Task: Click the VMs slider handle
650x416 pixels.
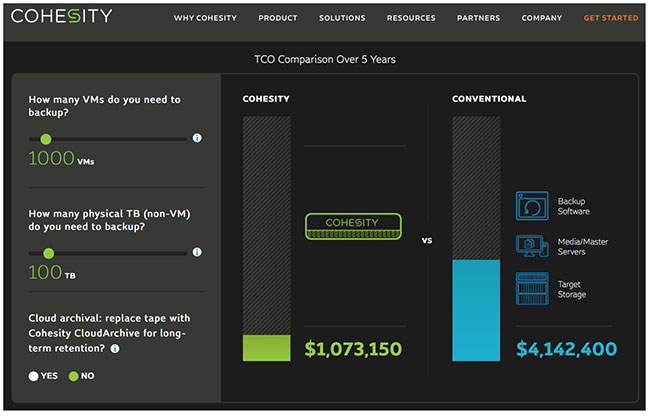Action: [46, 139]
